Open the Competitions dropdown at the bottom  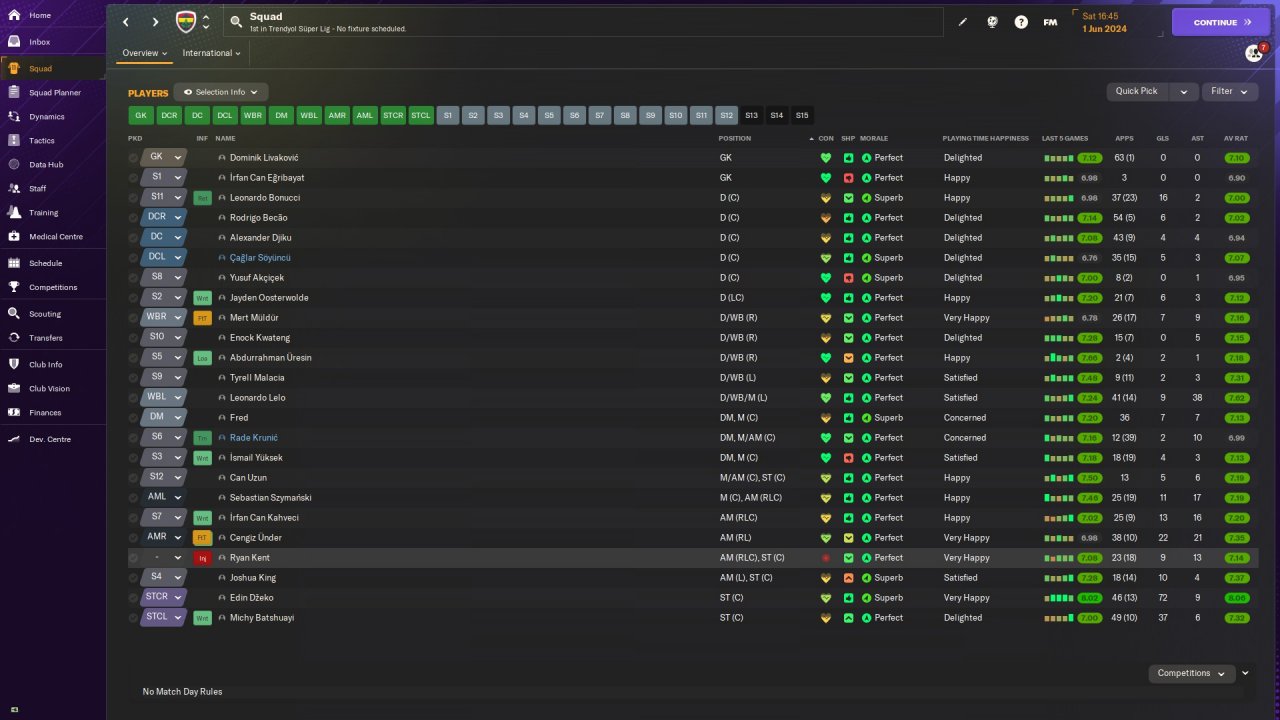point(1191,673)
